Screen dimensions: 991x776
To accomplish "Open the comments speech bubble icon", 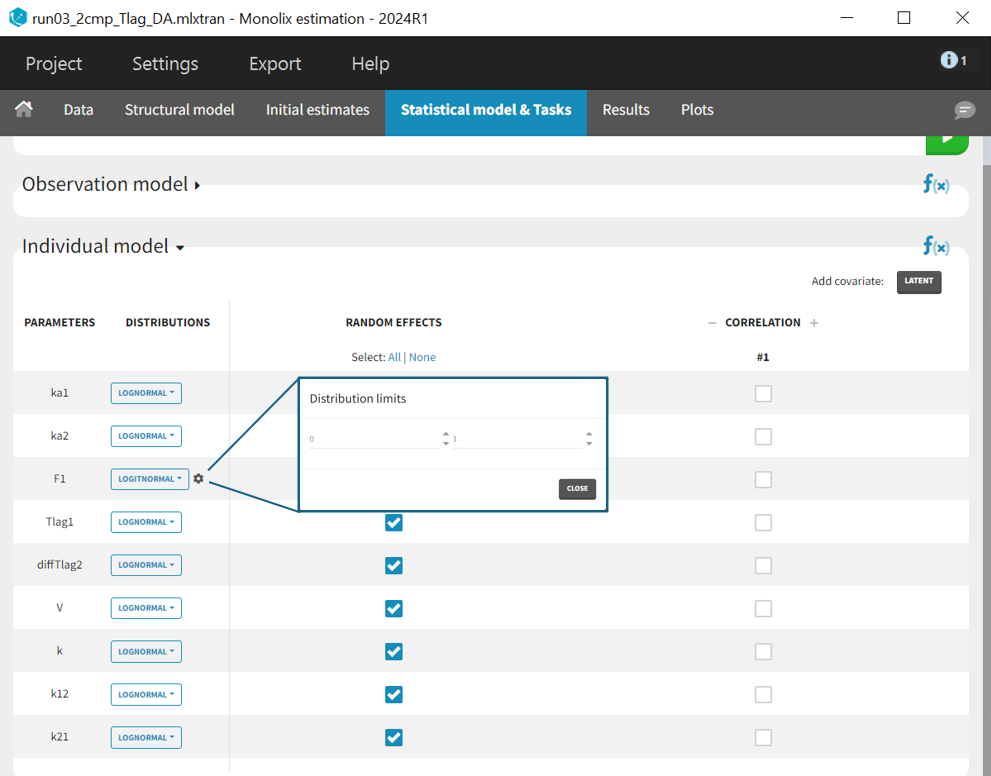I will pos(964,110).
